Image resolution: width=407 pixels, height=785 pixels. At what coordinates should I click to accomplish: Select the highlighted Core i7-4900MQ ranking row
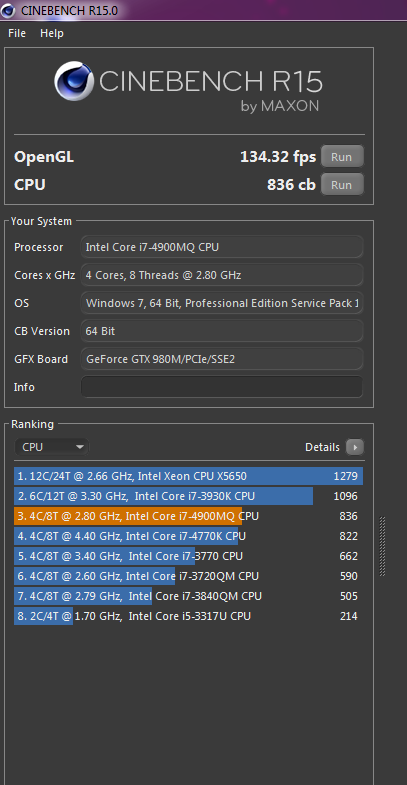[188, 516]
